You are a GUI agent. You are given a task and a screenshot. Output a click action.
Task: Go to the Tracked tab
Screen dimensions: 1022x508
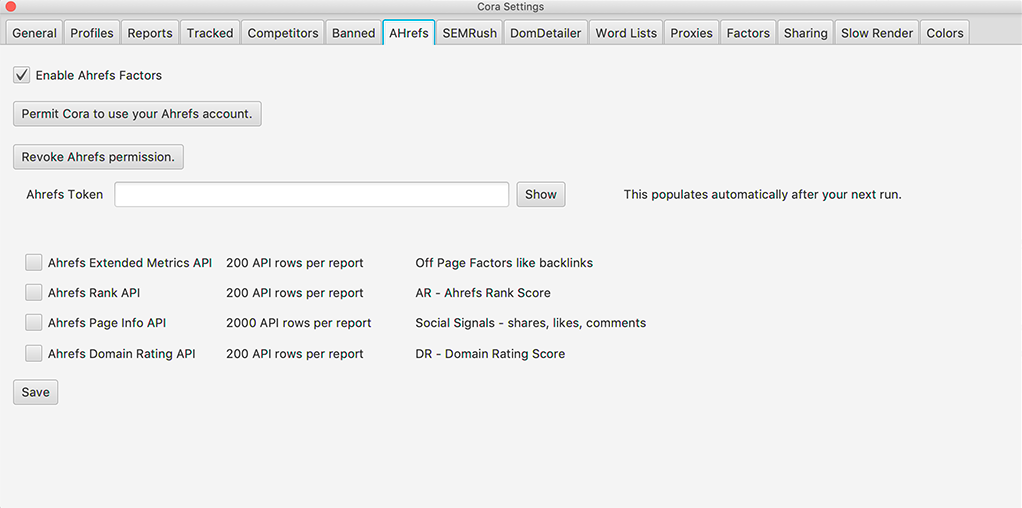210,33
